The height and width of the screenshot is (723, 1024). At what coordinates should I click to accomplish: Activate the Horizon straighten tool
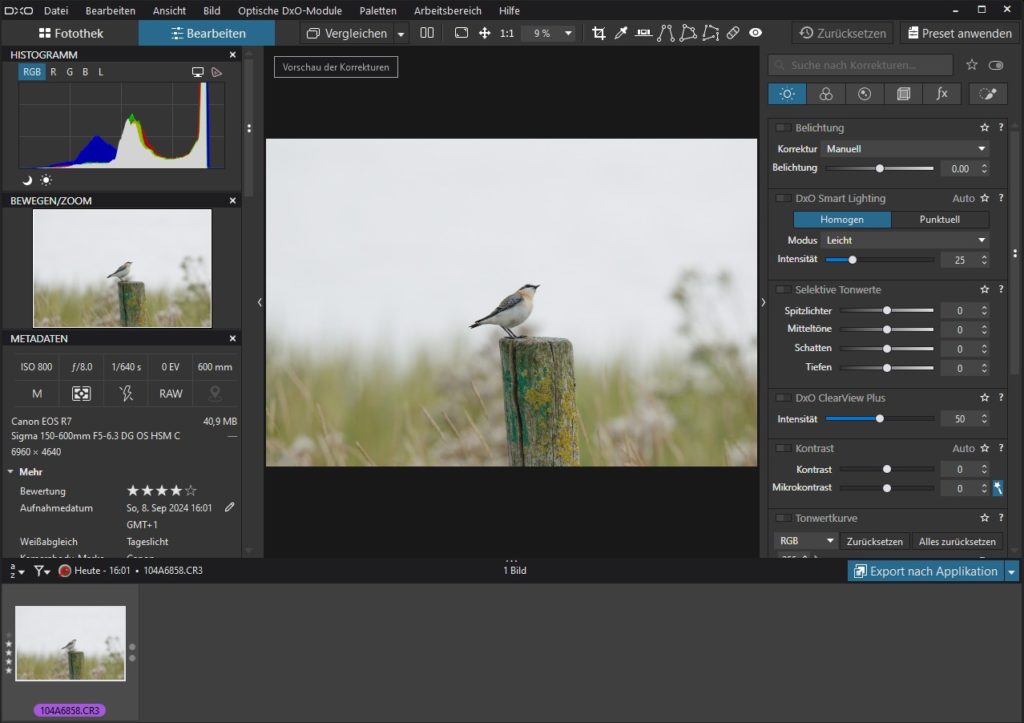click(x=643, y=33)
